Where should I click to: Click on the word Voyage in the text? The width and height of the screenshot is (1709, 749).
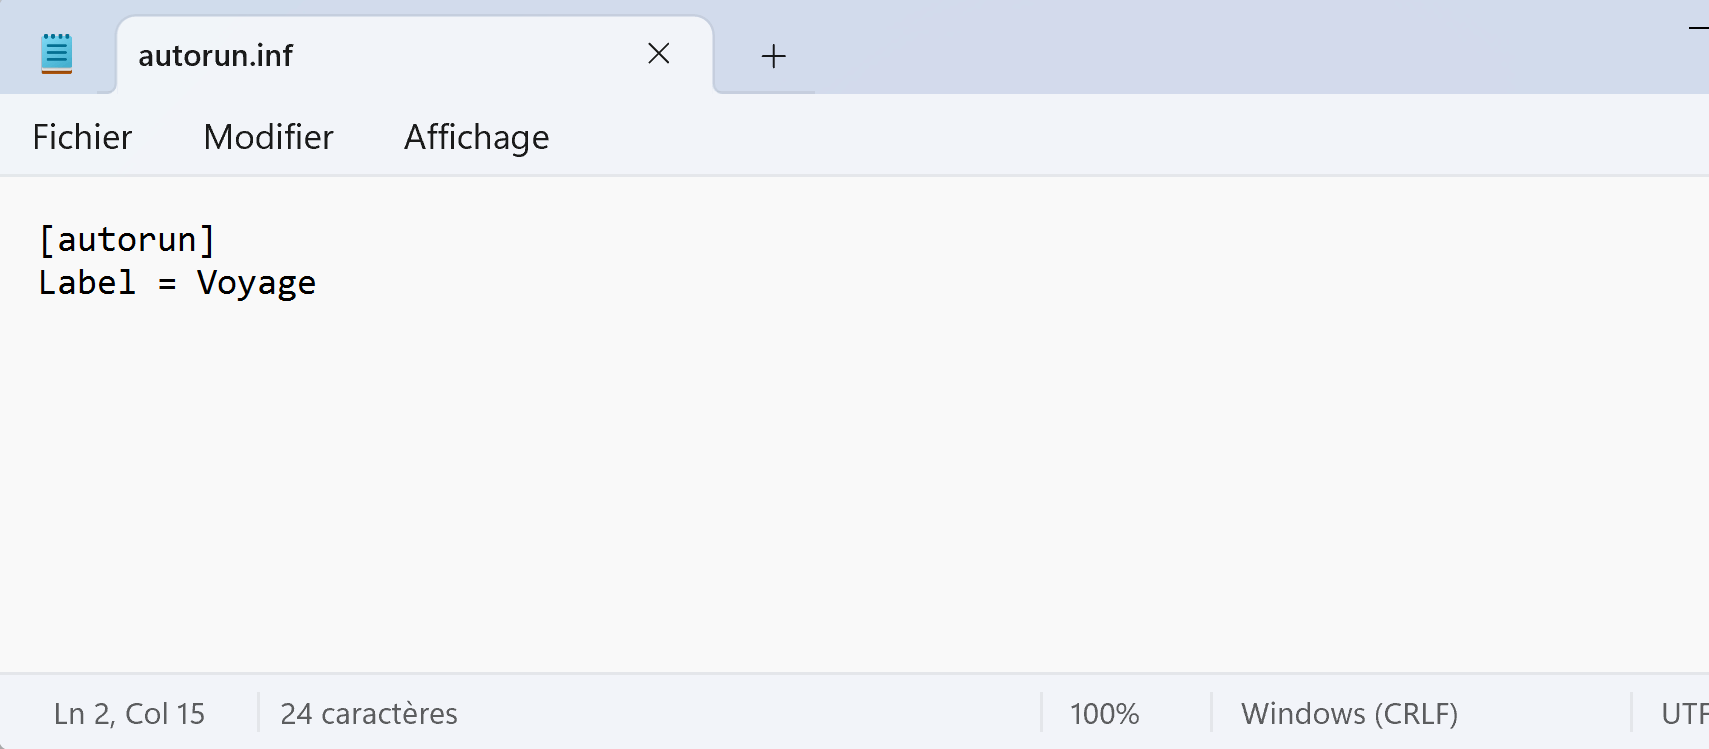click(x=256, y=283)
